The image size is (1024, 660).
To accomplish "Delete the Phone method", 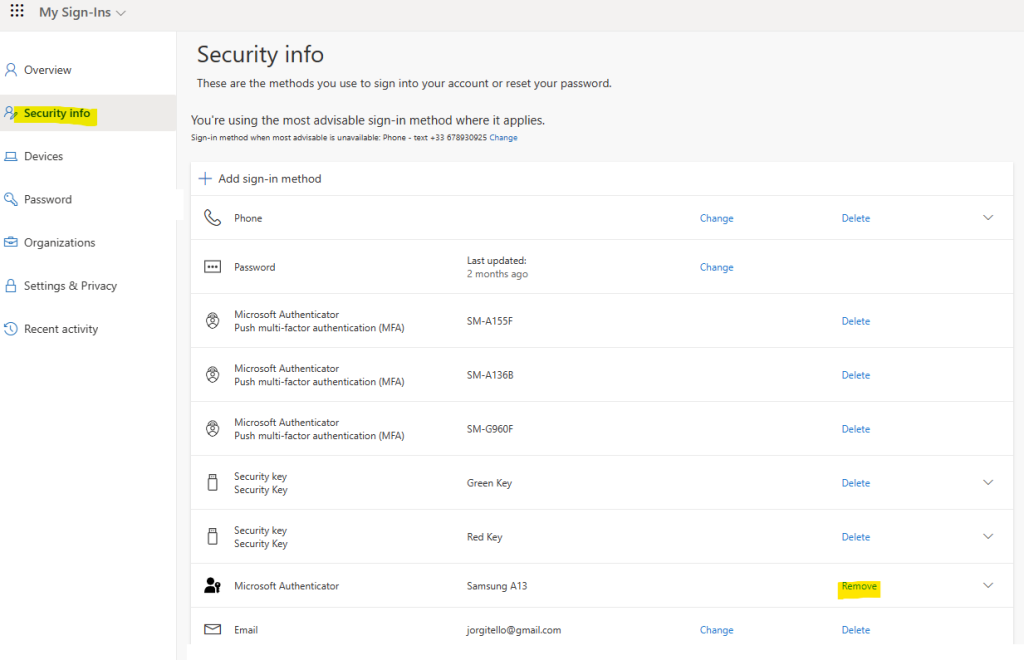I will [x=856, y=218].
